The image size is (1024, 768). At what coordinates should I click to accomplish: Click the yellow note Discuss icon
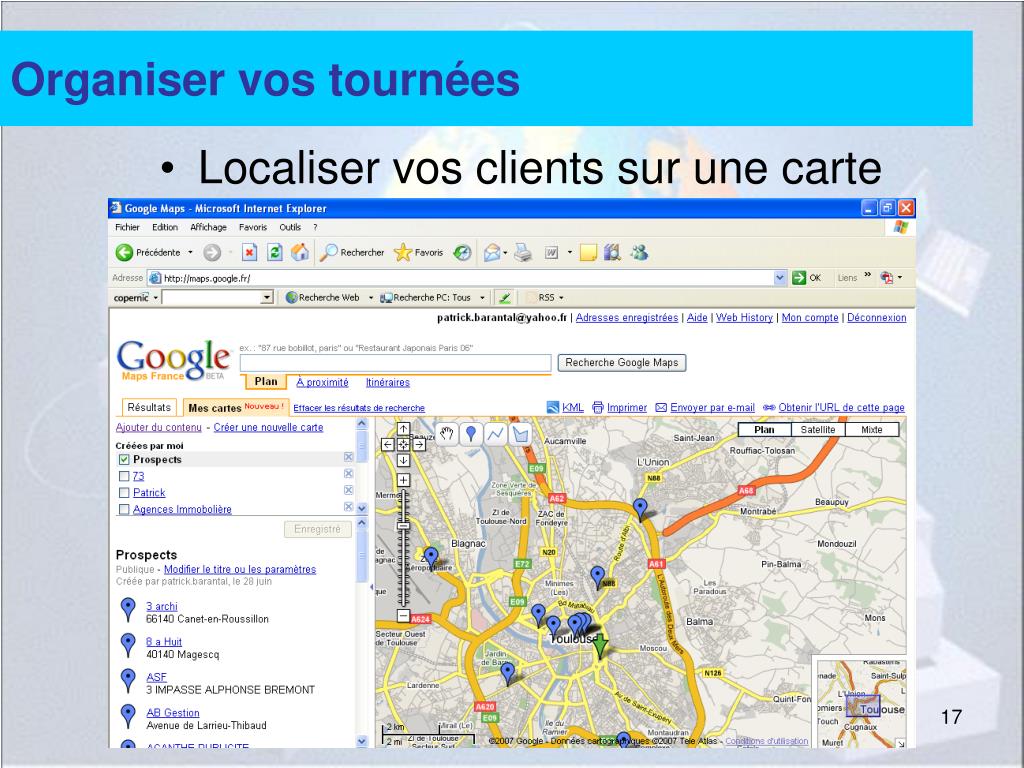tap(588, 253)
